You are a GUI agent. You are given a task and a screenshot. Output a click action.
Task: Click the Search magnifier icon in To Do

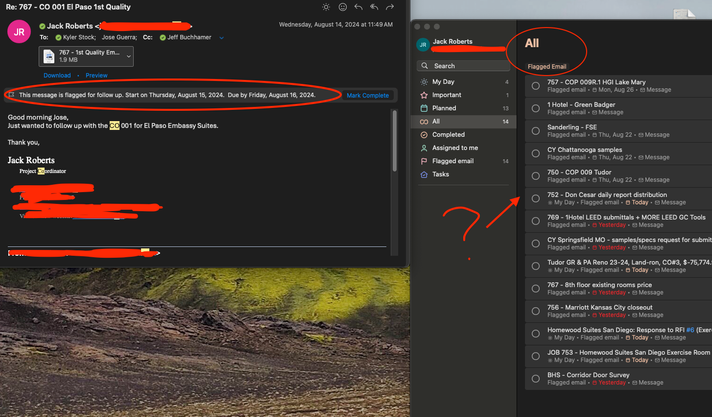tap(425, 66)
